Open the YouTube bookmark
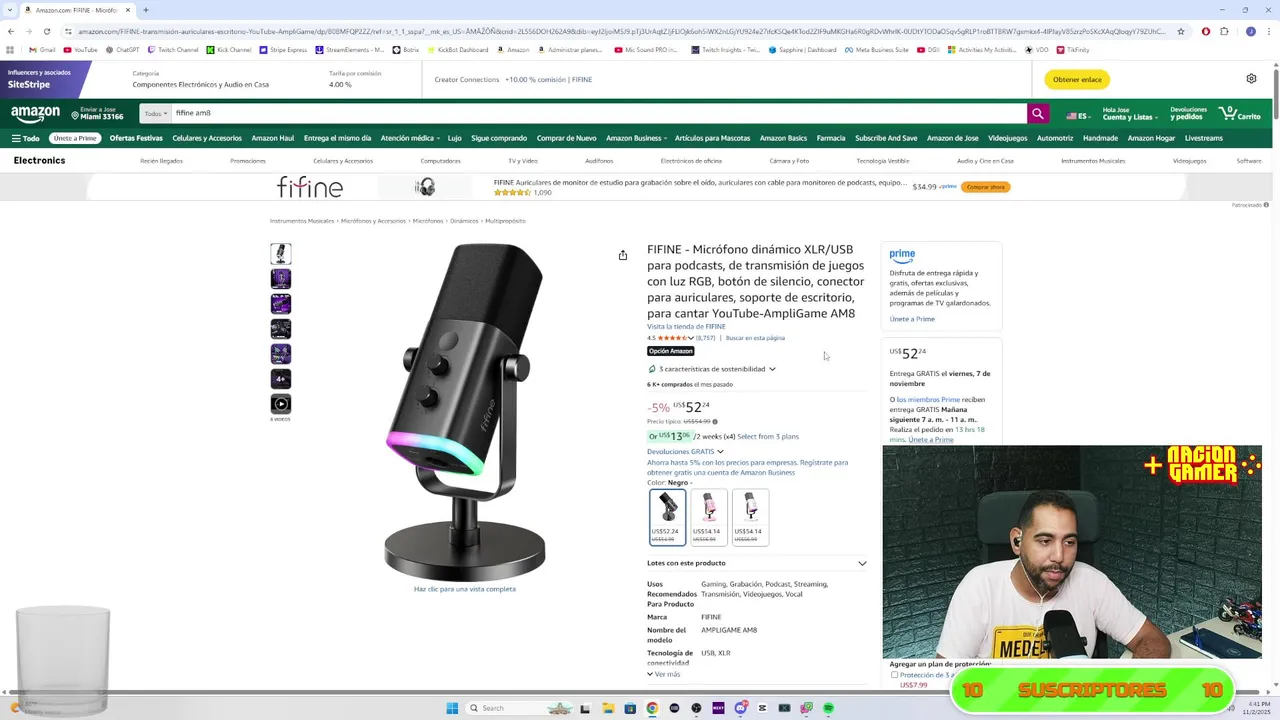1280x720 pixels. pos(81,49)
